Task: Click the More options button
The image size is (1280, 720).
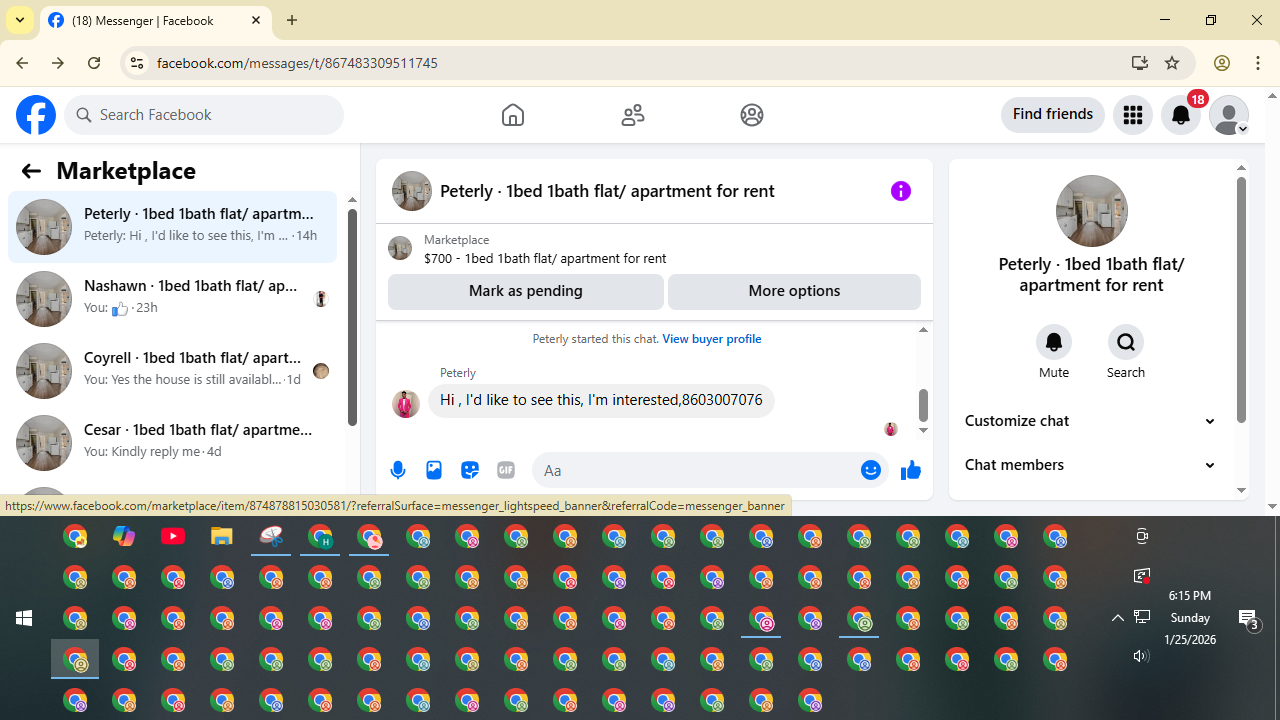Action: pos(794,291)
